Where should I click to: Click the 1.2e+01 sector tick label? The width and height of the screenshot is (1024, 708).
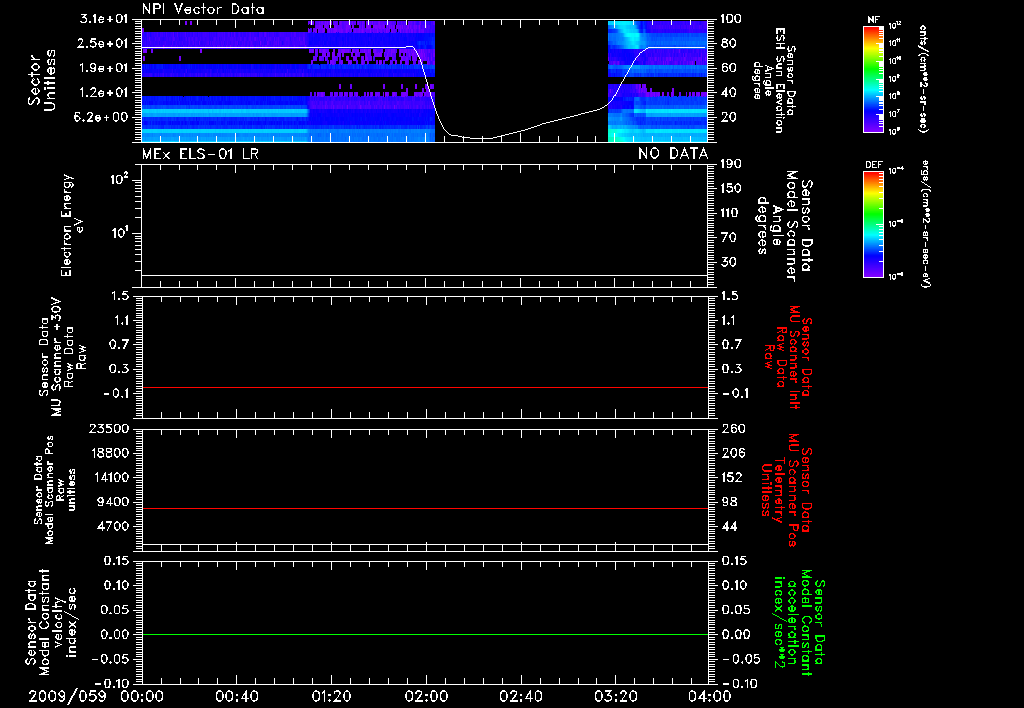[x=104, y=93]
